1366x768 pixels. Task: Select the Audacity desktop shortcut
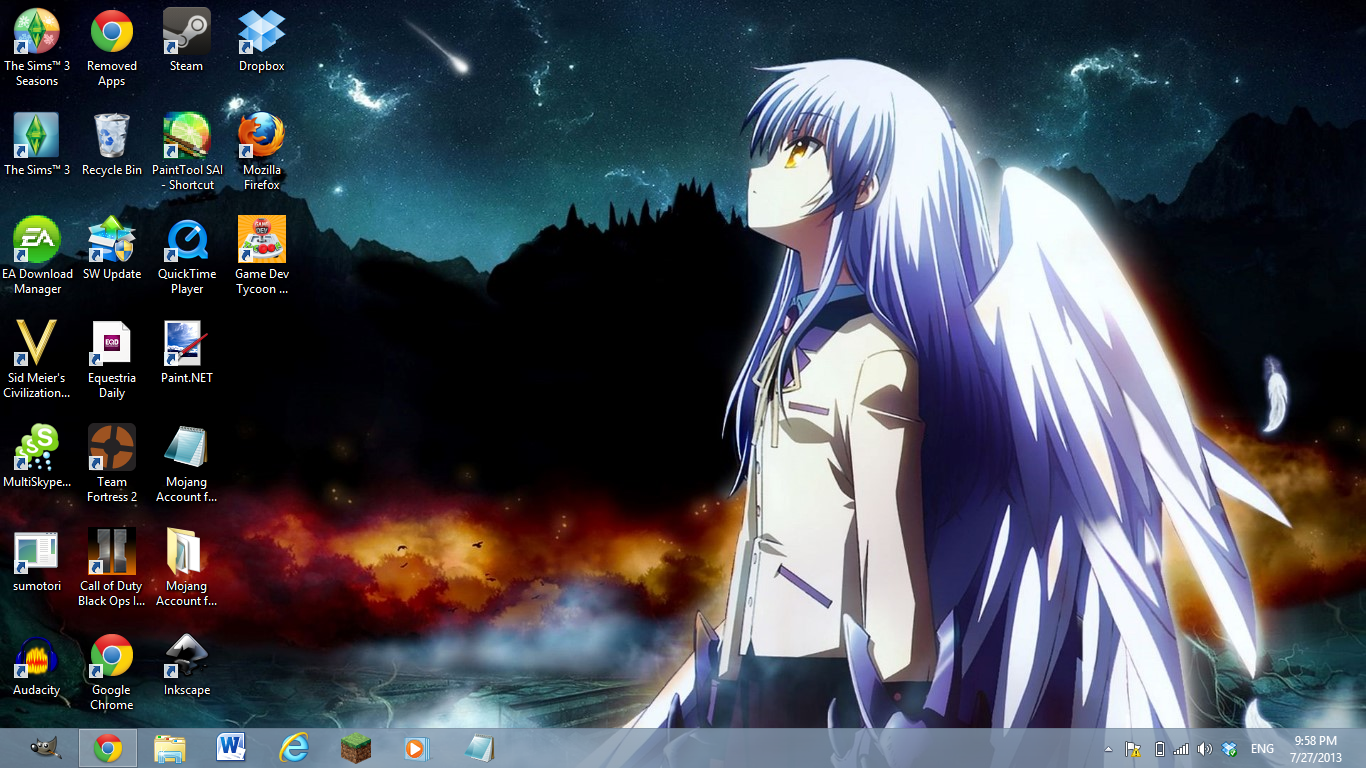37,664
